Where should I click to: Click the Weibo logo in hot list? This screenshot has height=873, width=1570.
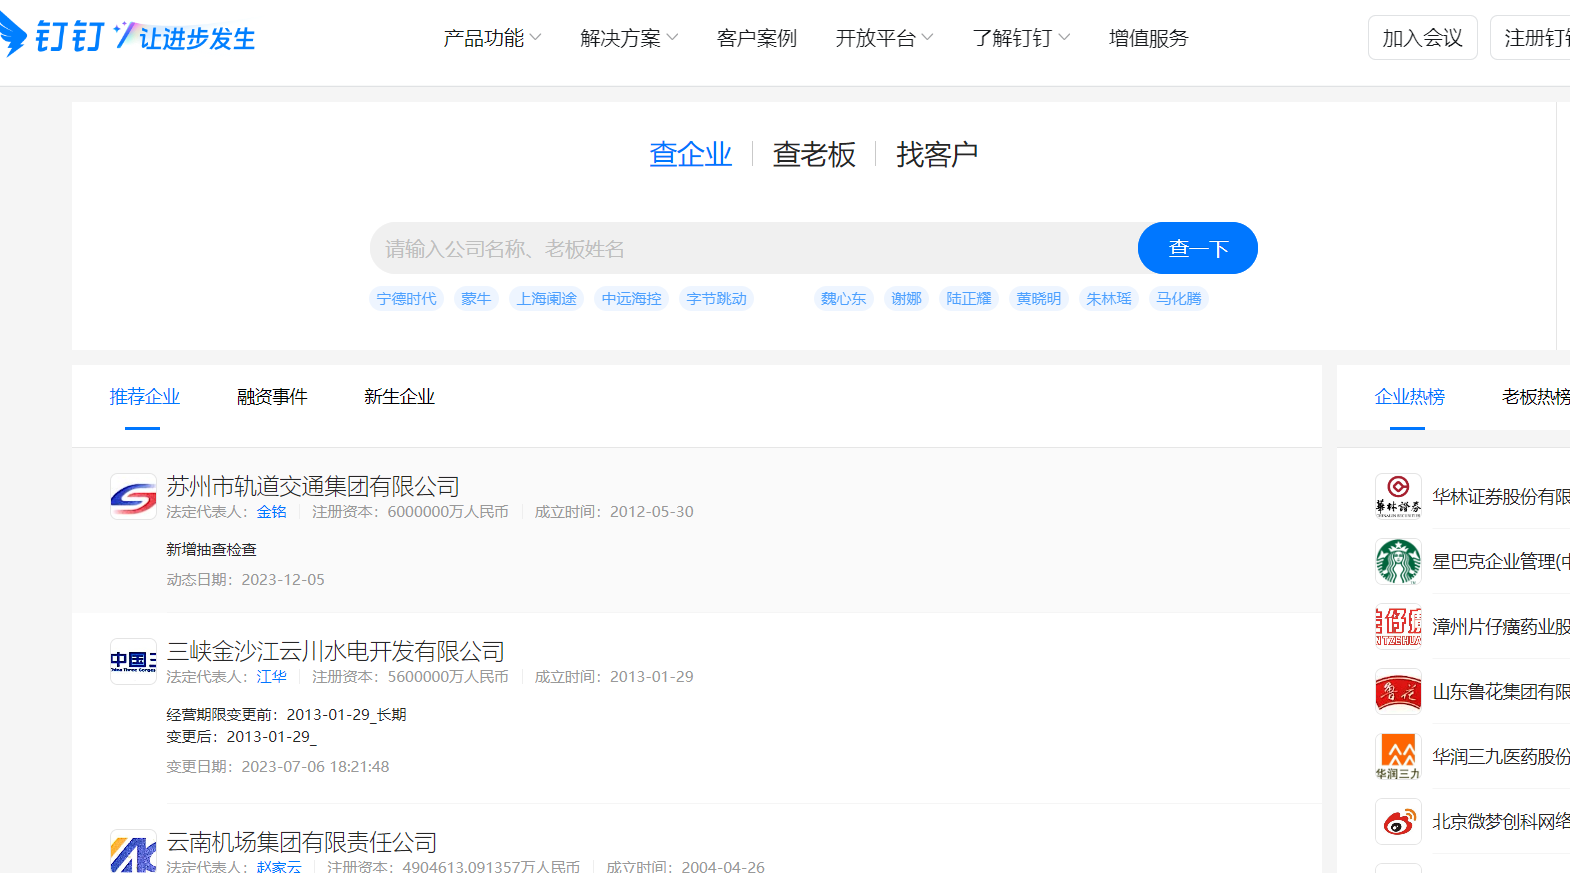[1398, 821]
